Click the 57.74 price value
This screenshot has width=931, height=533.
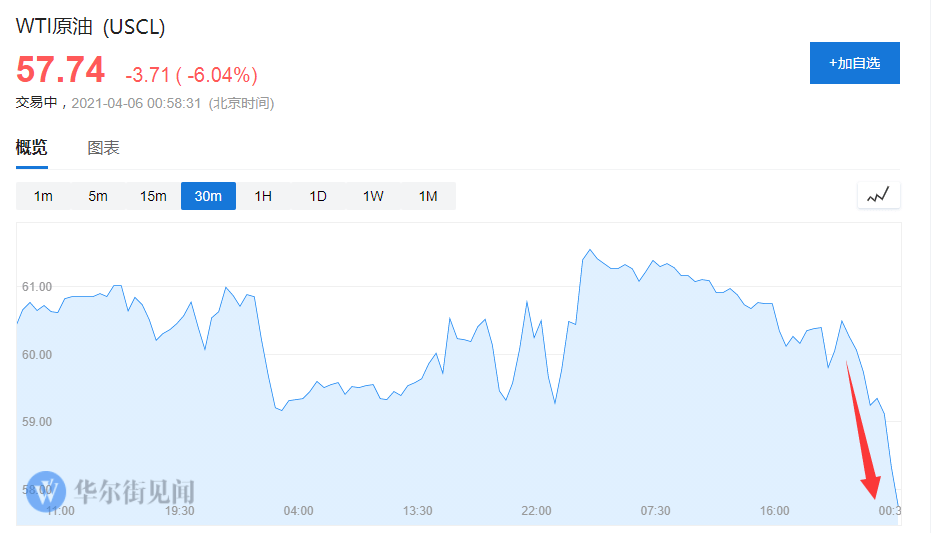61,70
